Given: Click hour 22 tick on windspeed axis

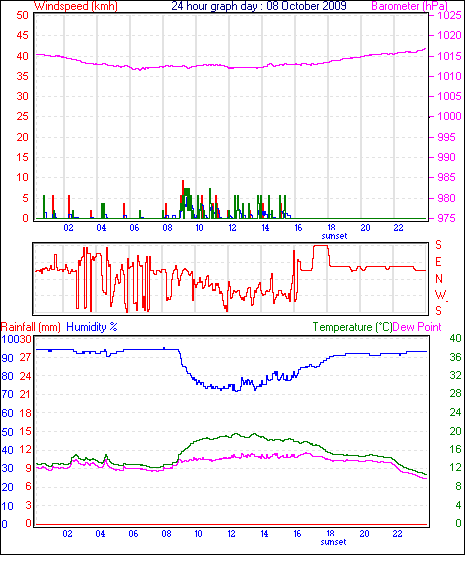Looking at the screenshot, I should (x=398, y=228).
